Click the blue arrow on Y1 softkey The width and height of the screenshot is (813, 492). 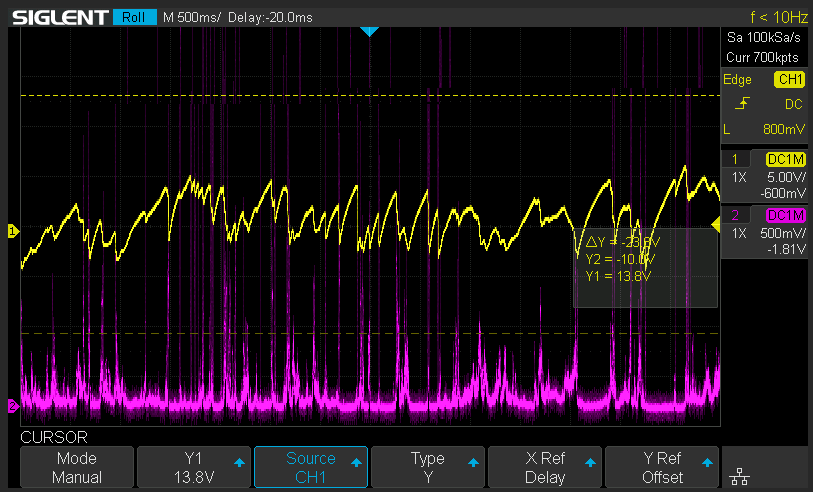[239, 462]
